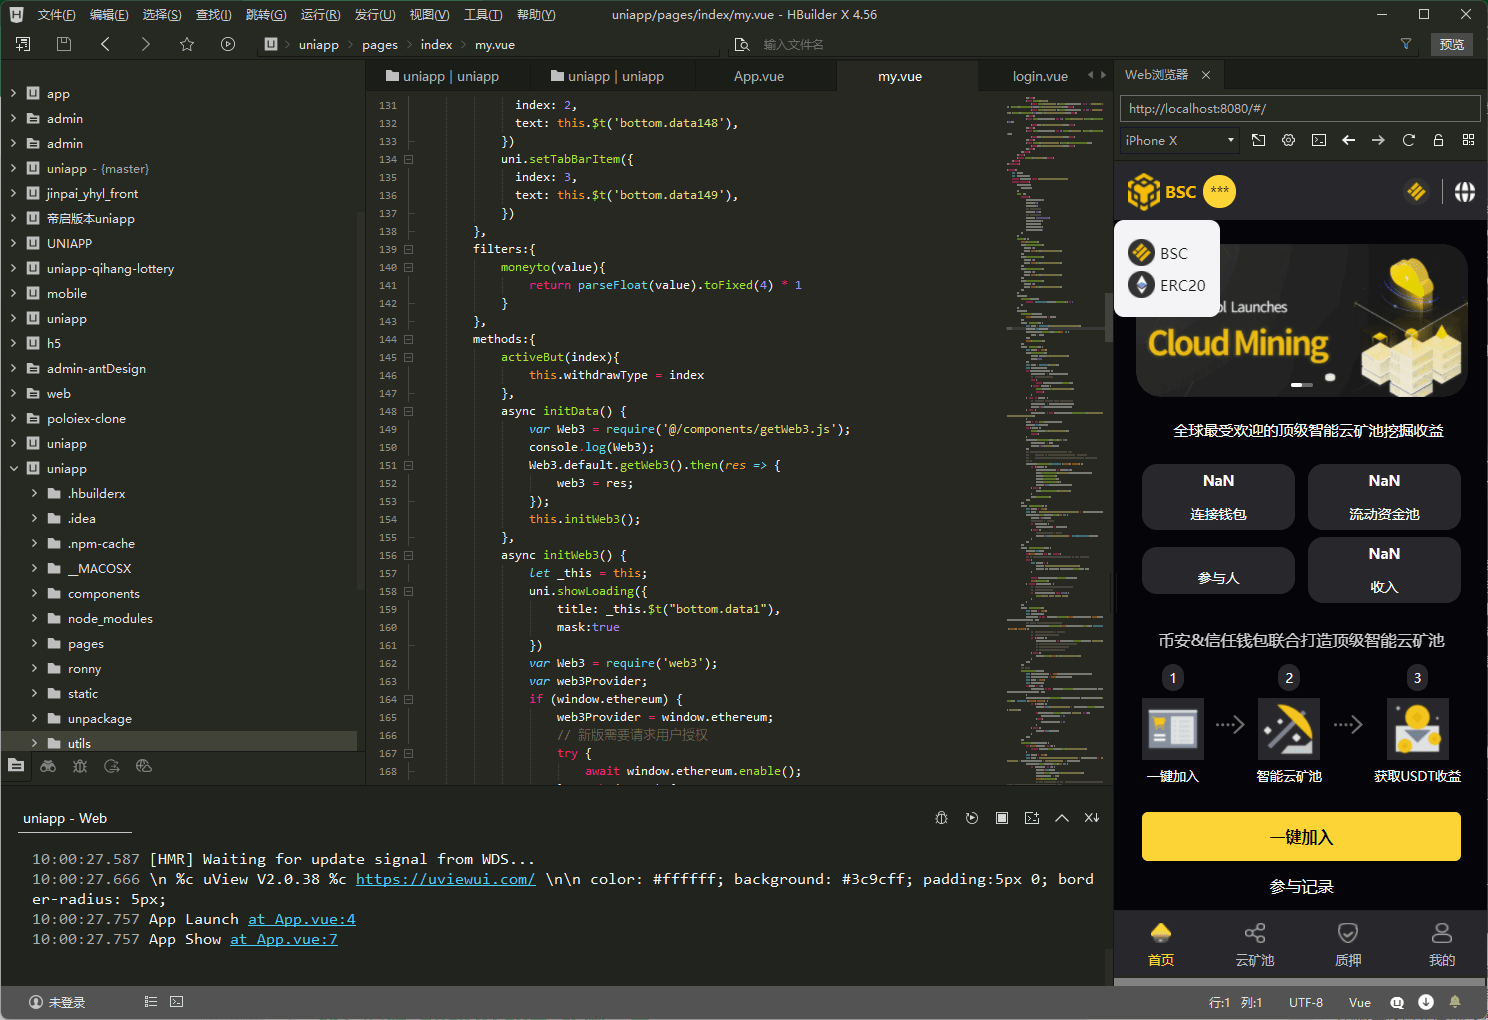Expand the node_modules folder

[34, 619]
